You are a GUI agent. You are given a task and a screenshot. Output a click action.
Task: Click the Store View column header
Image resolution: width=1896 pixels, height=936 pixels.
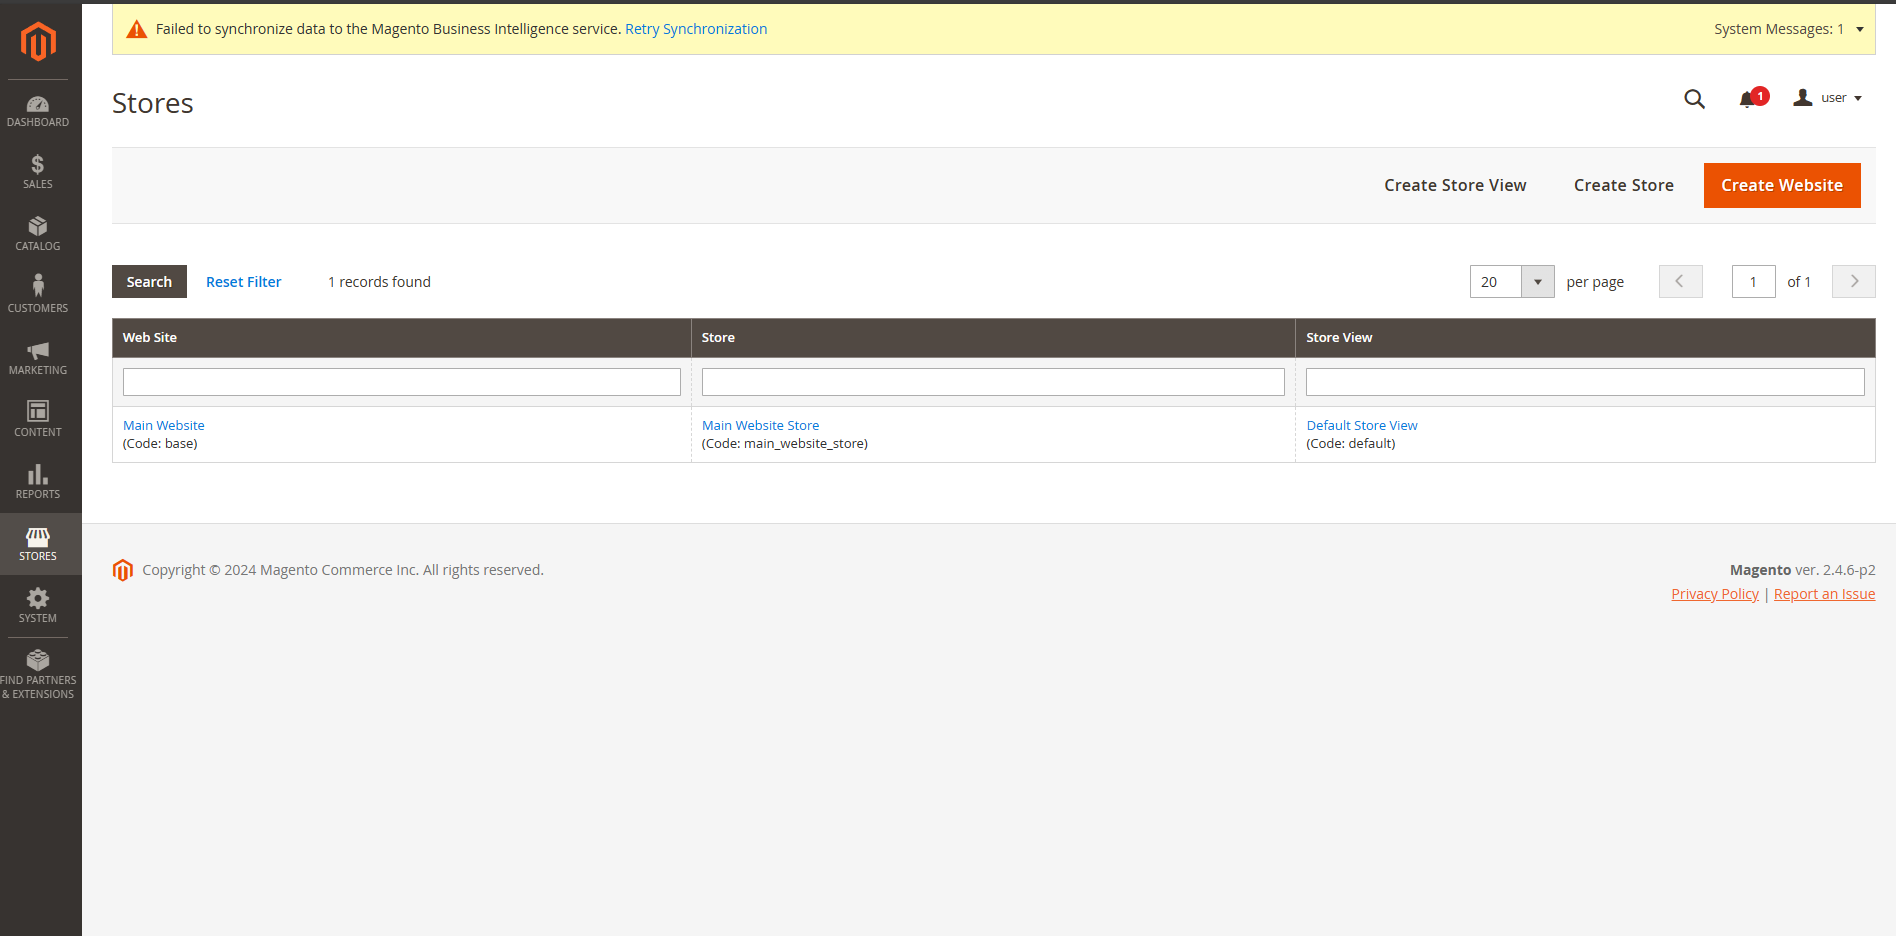coord(1585,338)
